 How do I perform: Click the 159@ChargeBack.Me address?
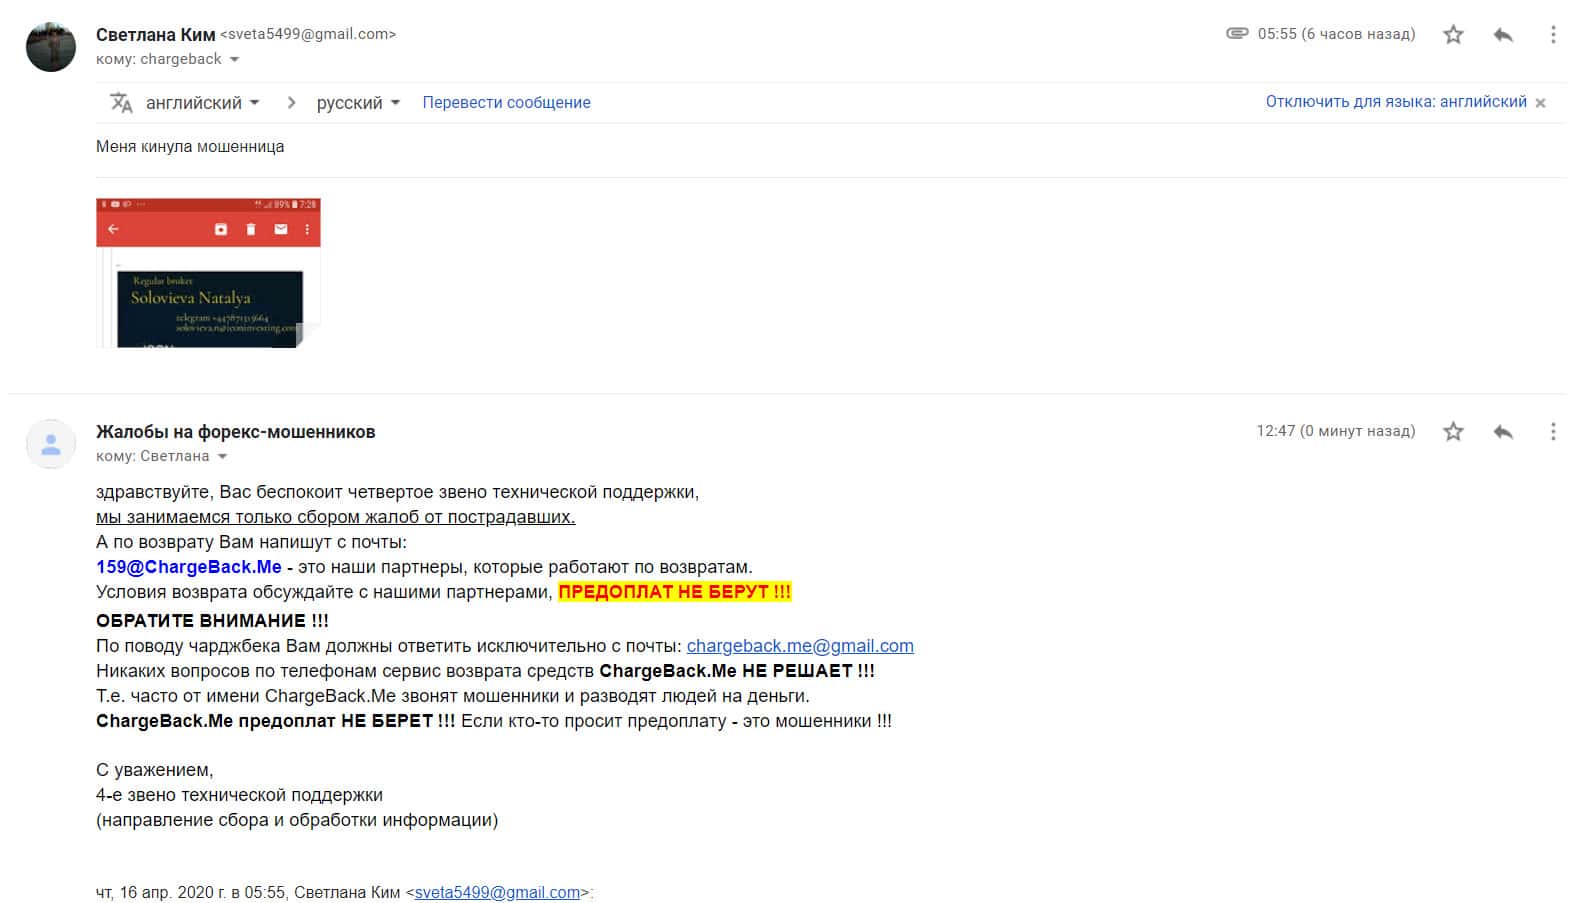pos(189,567)
